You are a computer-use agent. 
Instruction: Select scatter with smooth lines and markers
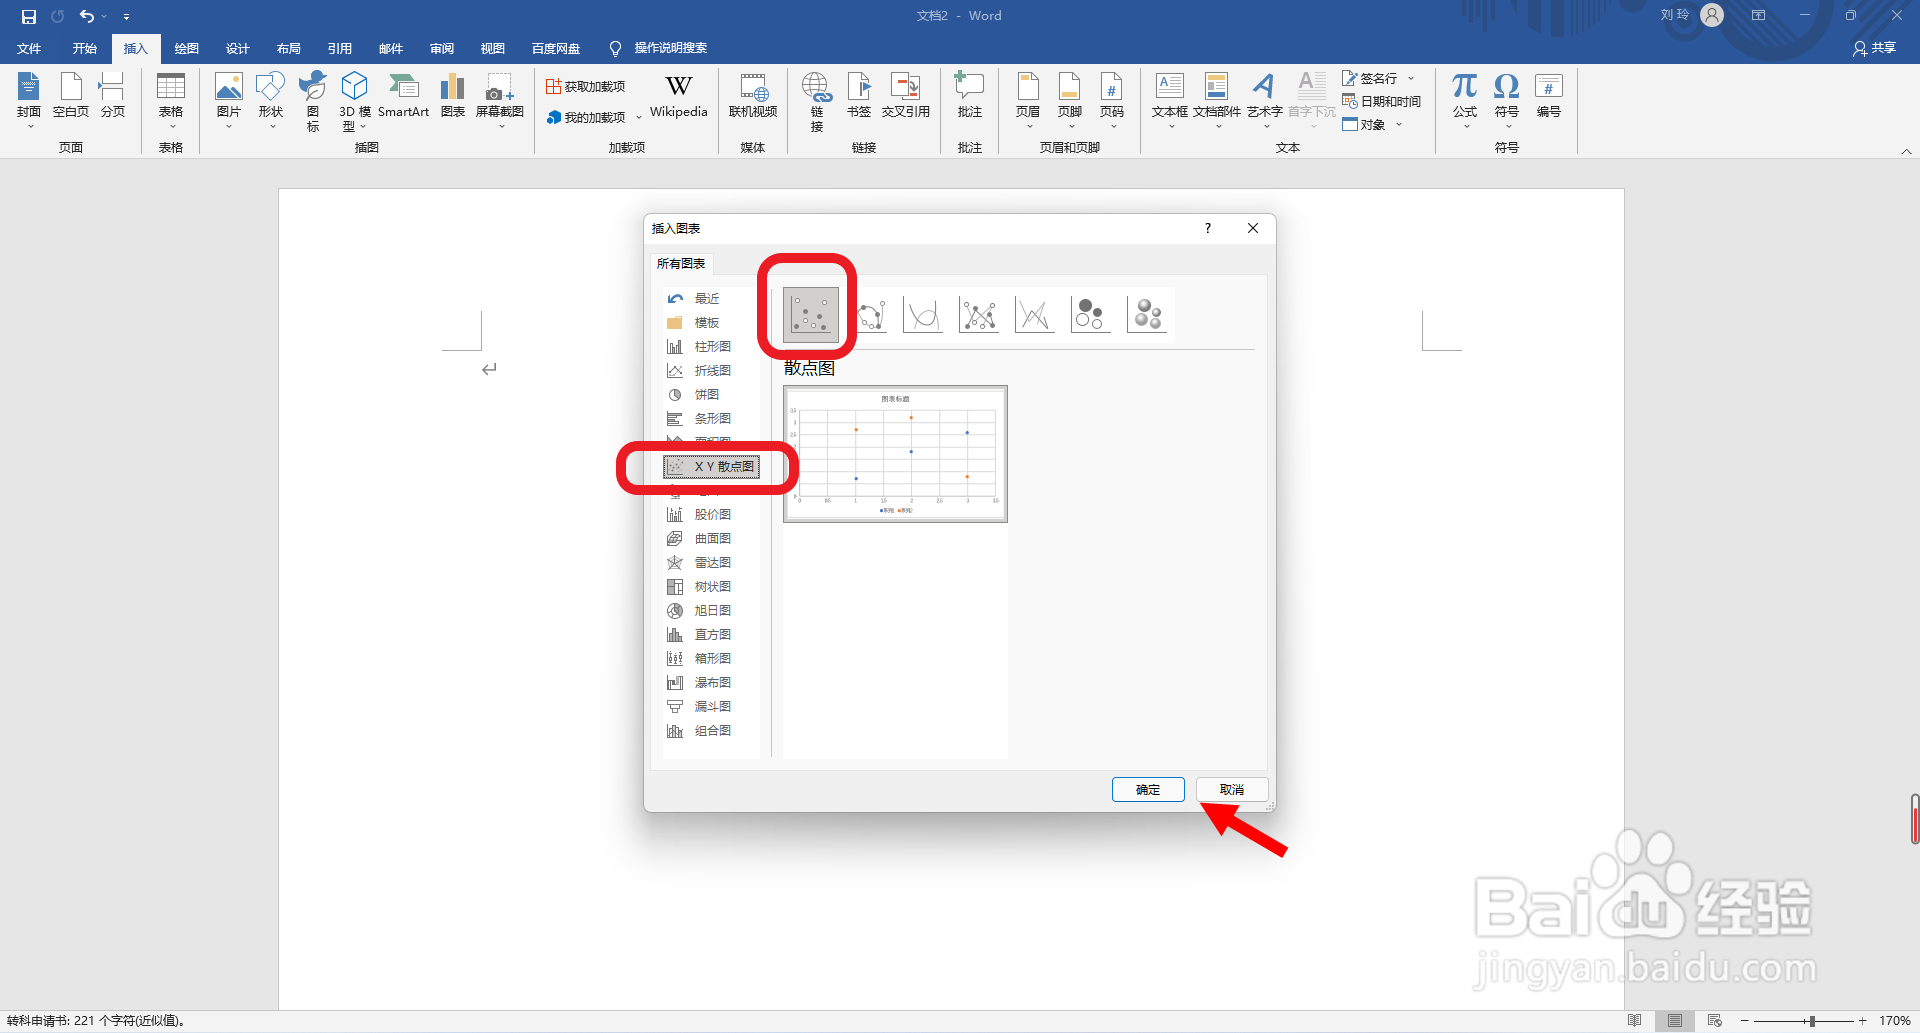tap(870, 314)
